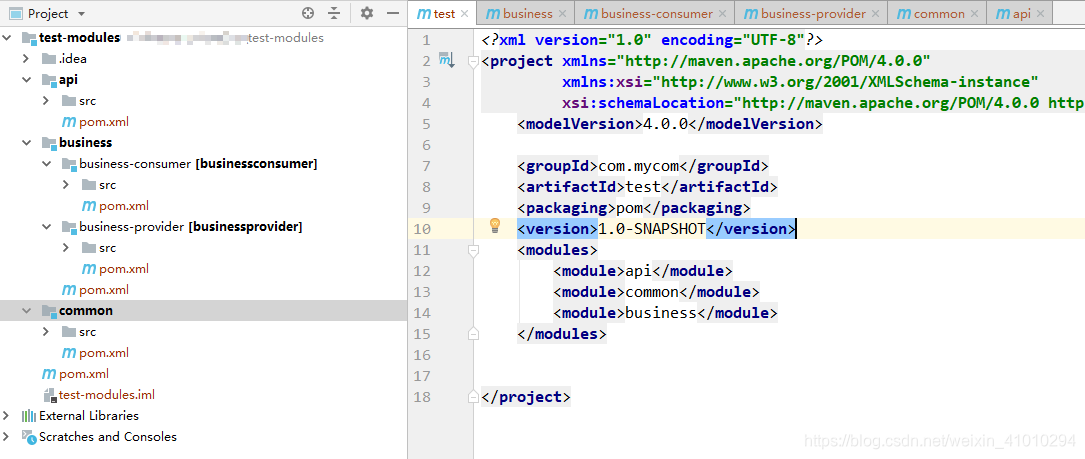
Task: Click the business module folder icon
Action: [x=48, y=143]
